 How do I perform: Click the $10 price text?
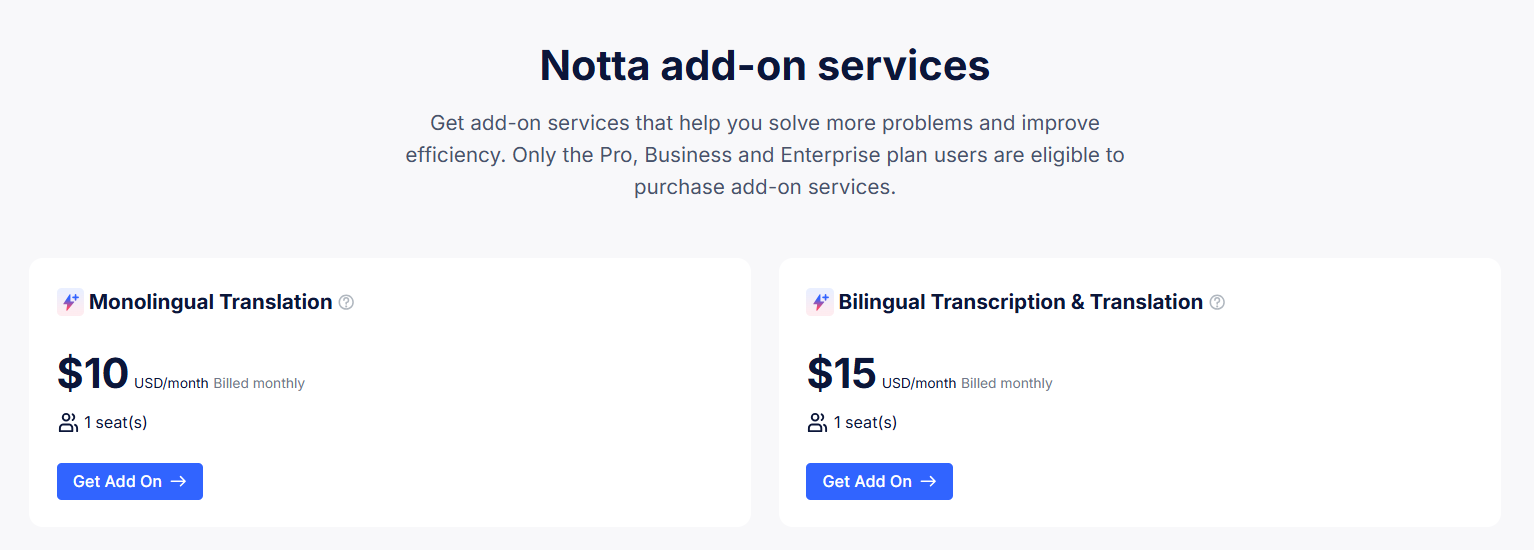[93, 373]
